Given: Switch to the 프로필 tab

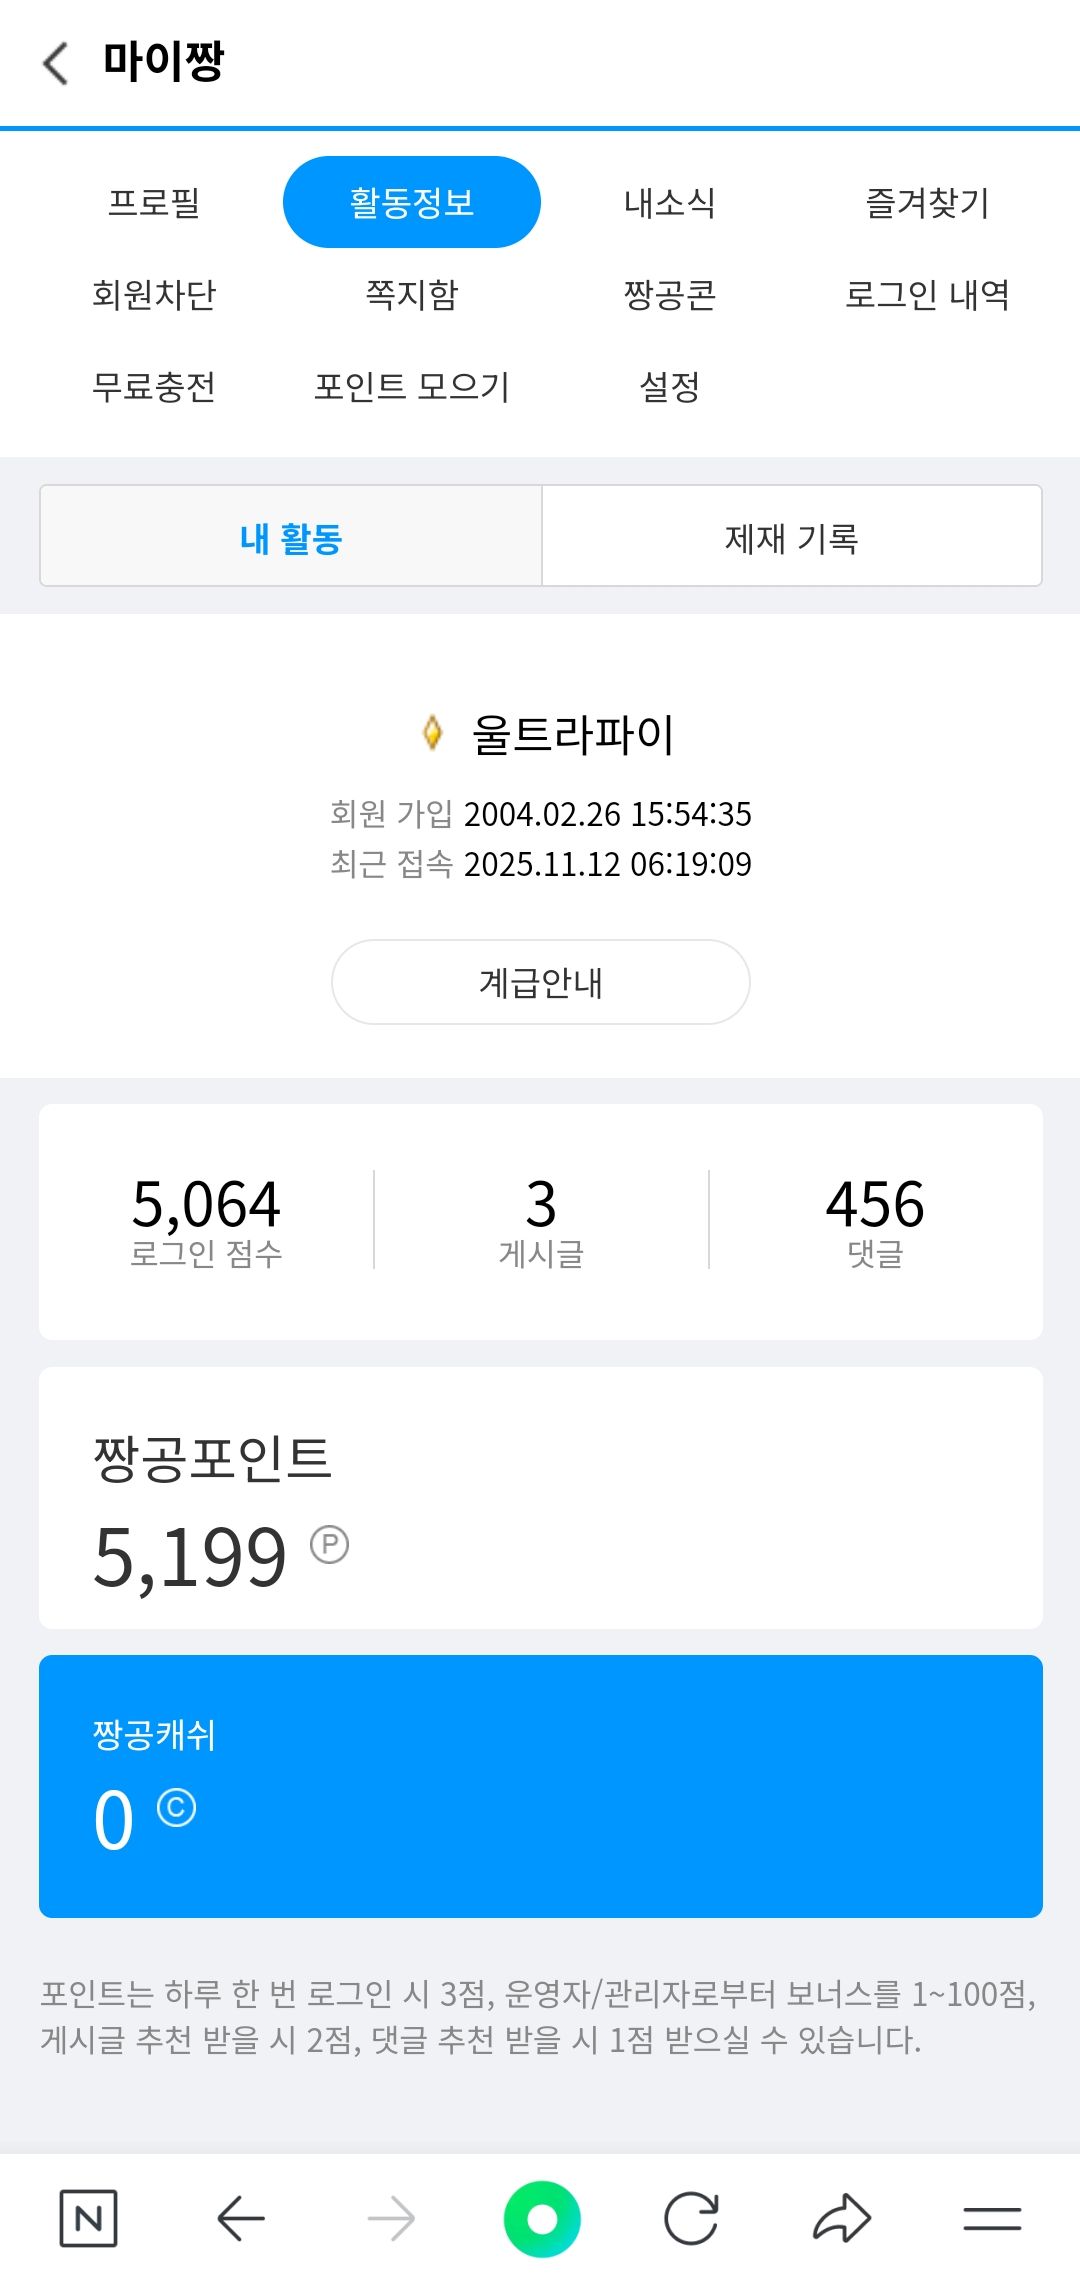Looking at the screenshot, I should [x=154, y=202].
